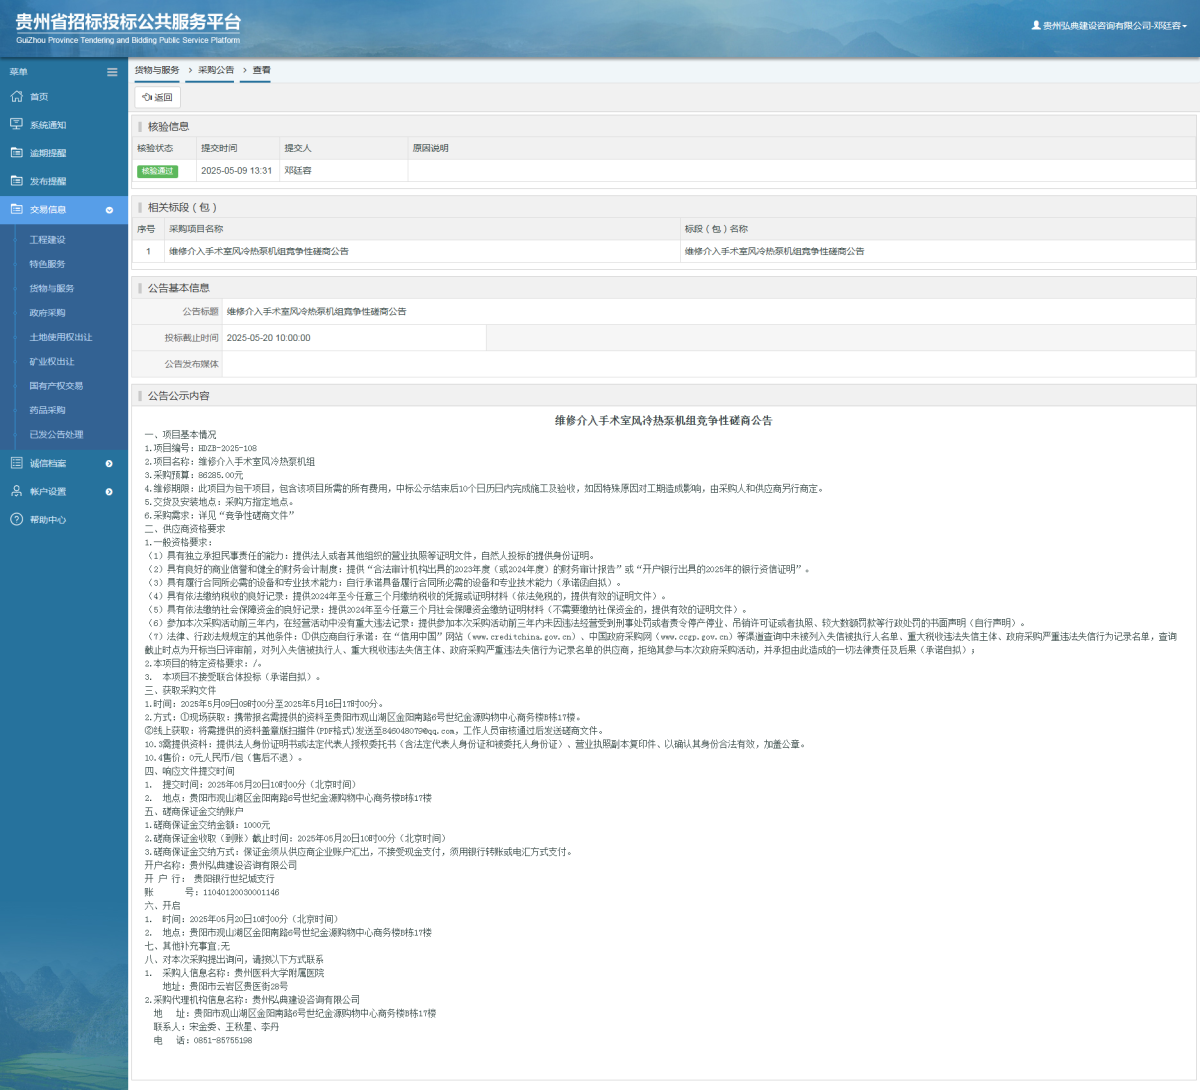Click the 返回 back button
Viewport: 1200px width, 1090px height.
tap(157, 97)
